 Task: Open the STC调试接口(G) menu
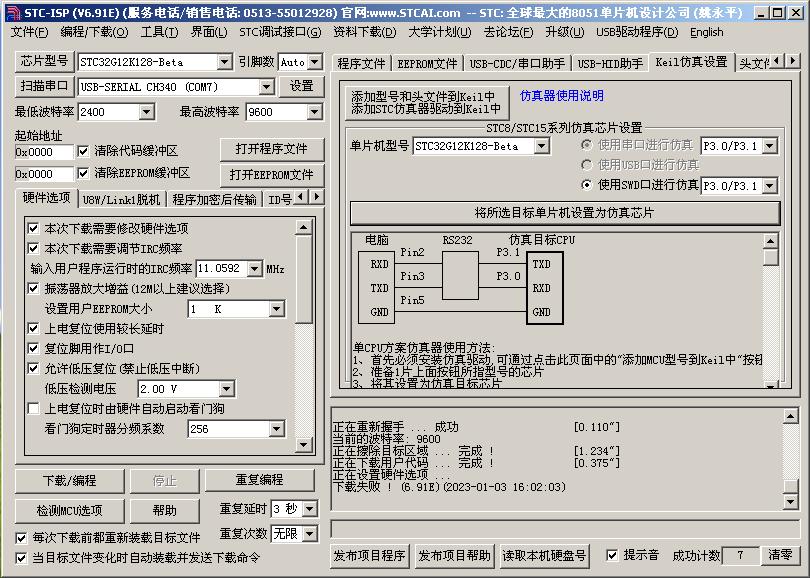pos(279,32)
